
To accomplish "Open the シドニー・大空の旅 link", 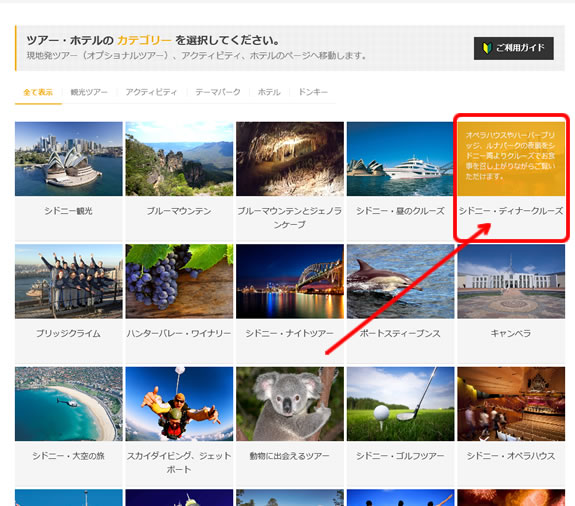I will (69, 456).
